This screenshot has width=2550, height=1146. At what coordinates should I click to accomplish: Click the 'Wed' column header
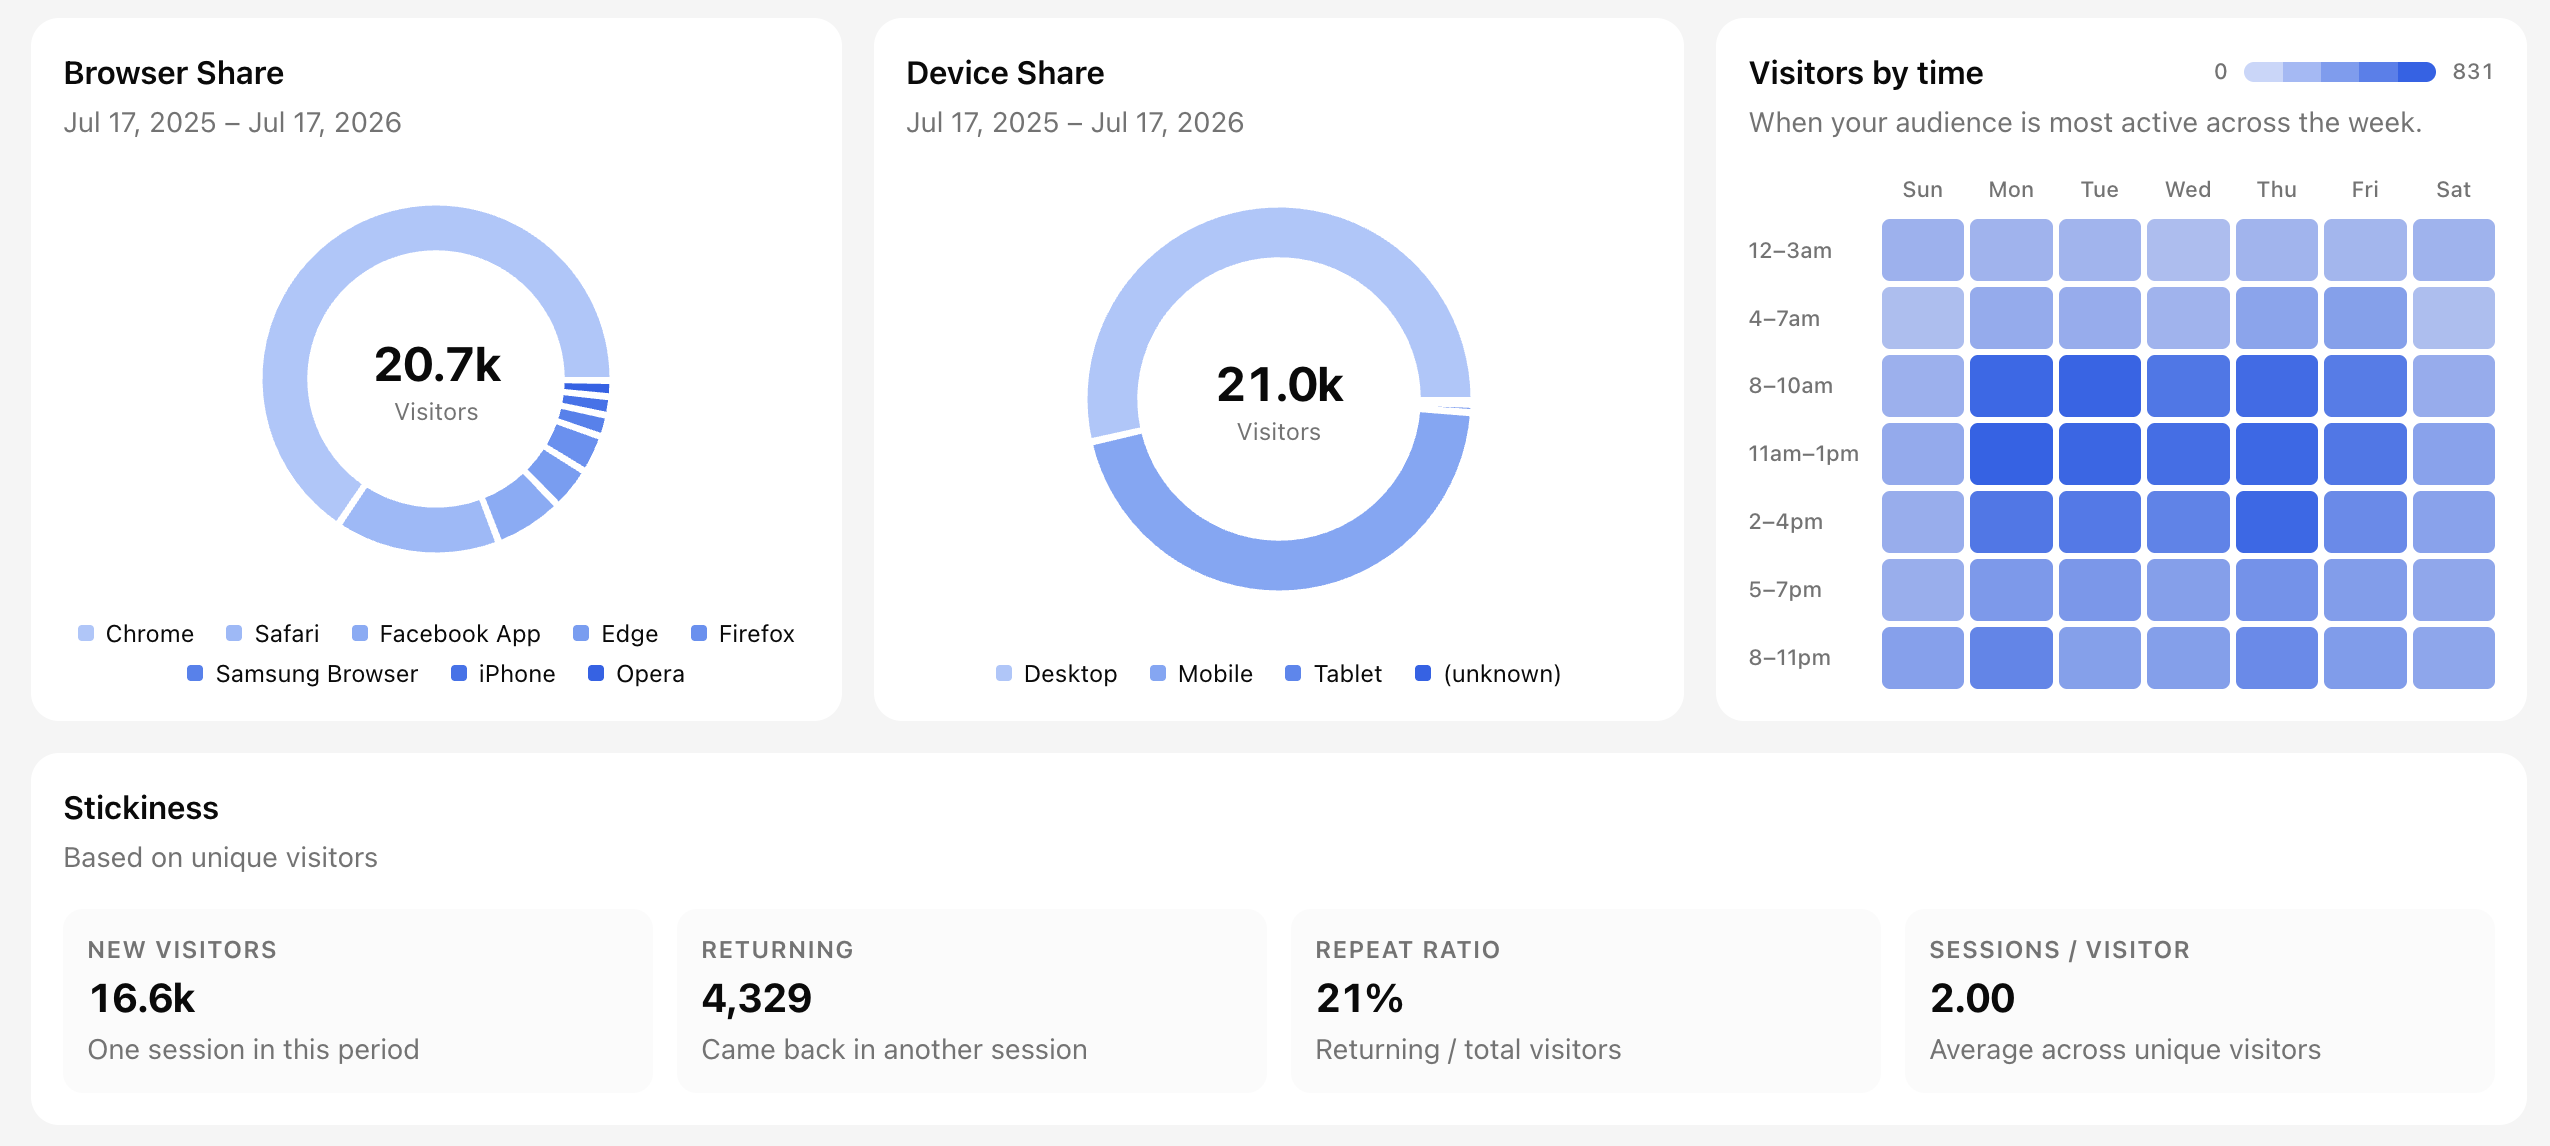[x=2188, y=190]
